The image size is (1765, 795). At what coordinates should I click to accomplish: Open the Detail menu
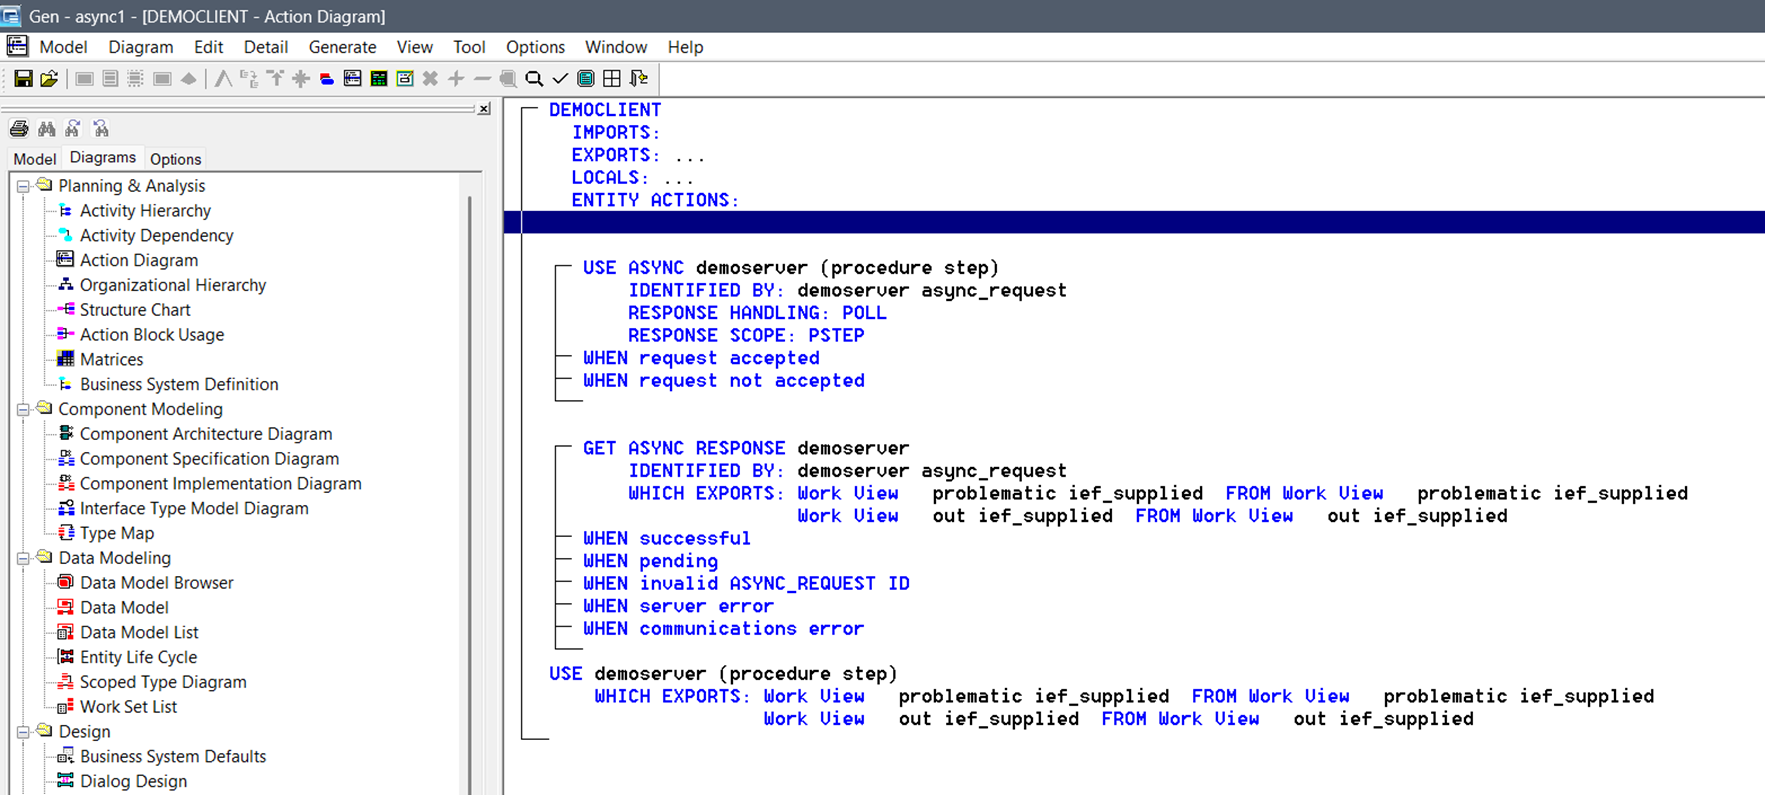265,47
